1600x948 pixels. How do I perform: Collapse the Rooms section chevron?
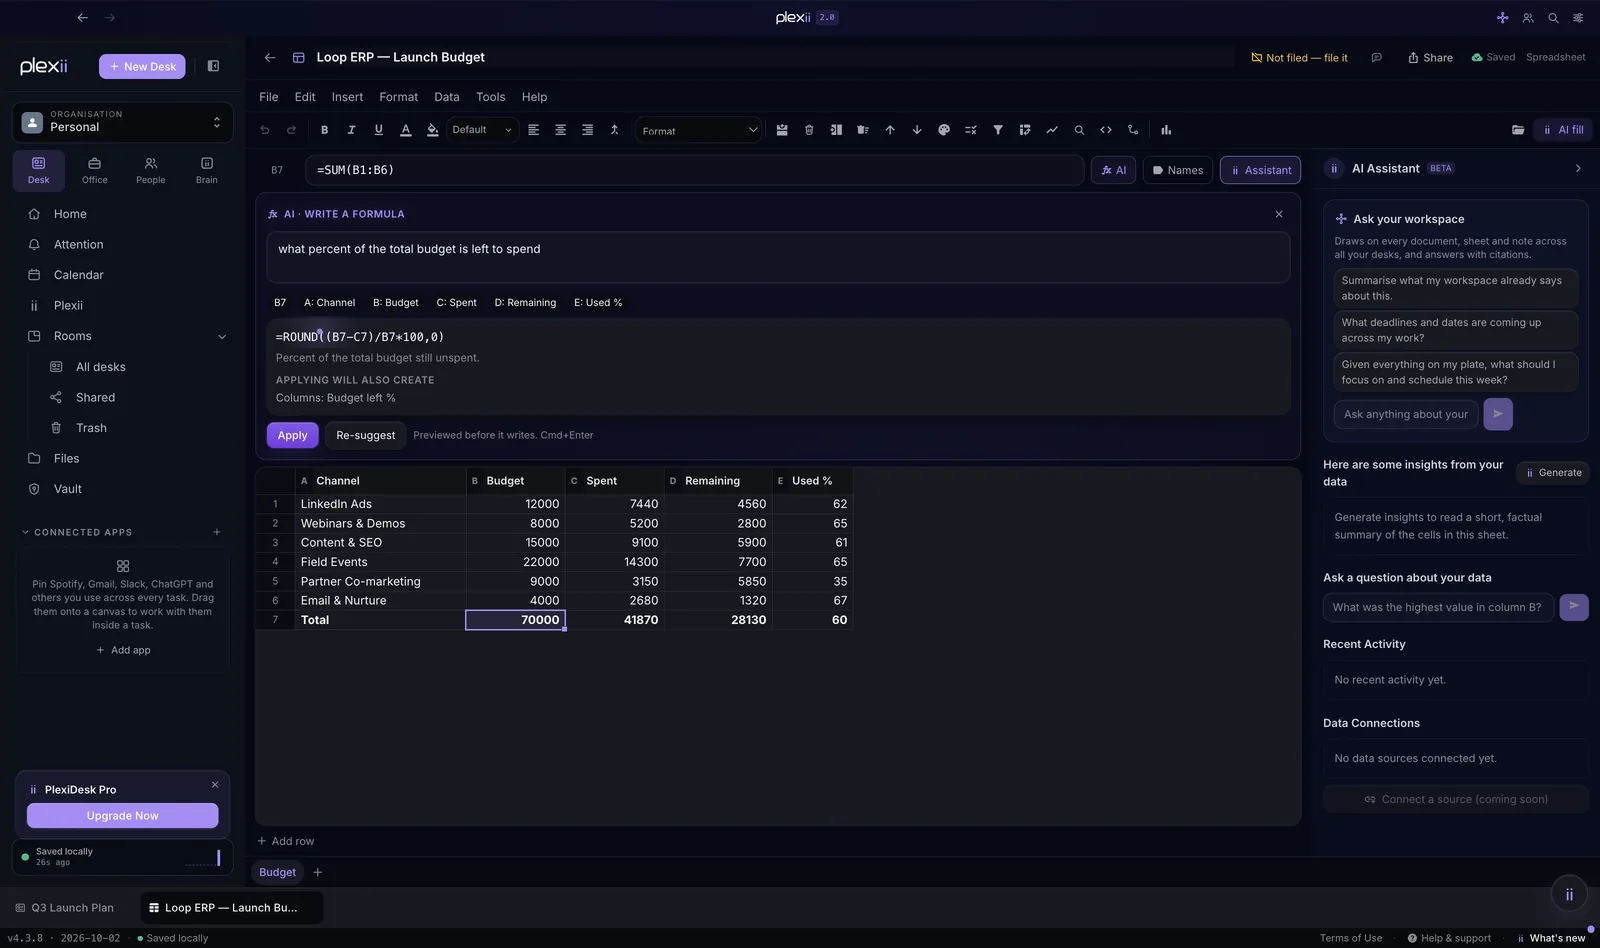point(222,337)
